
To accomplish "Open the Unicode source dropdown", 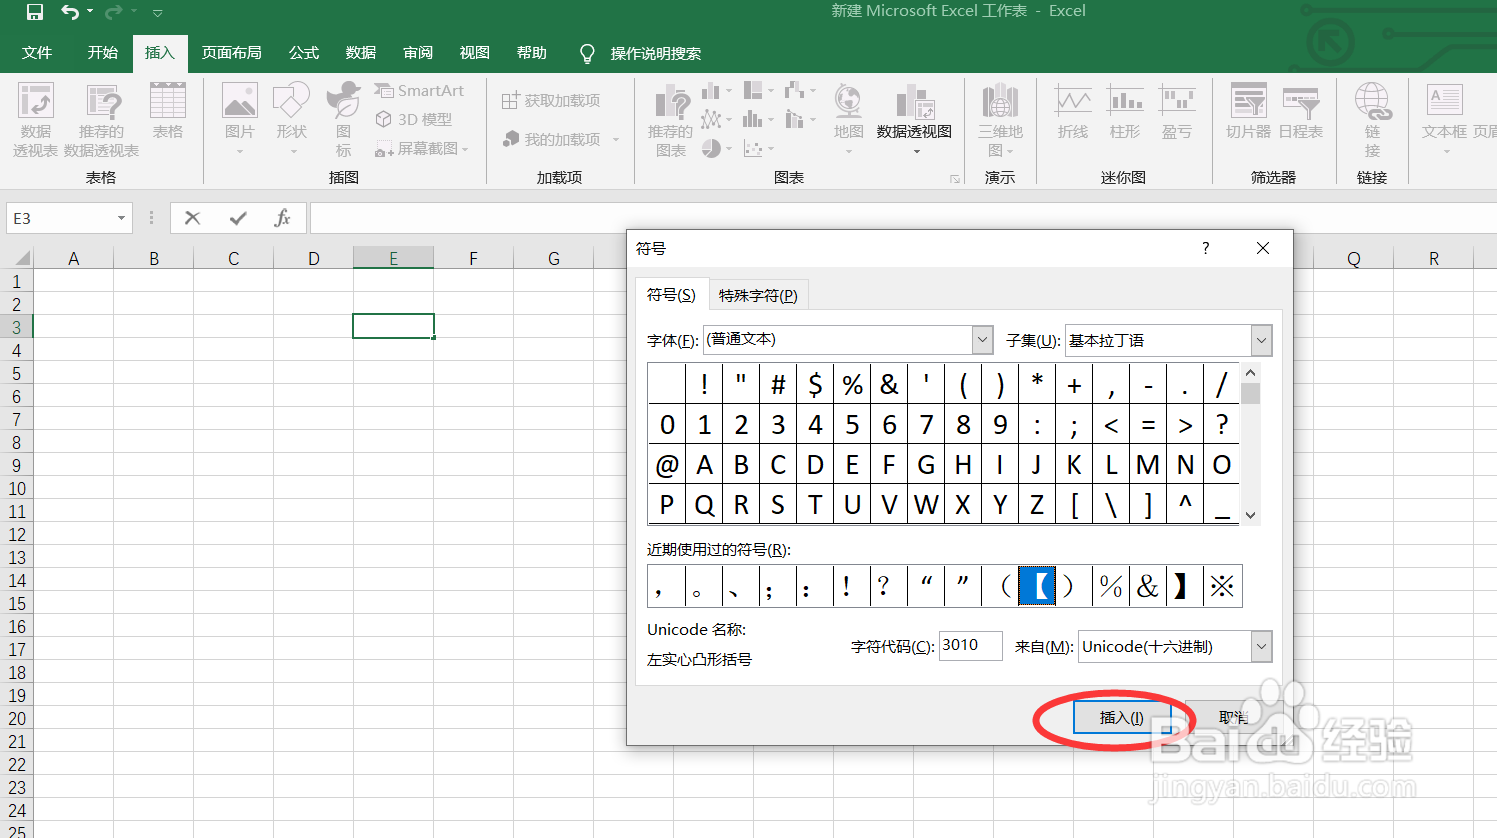I will click(x=1261, y=646).
